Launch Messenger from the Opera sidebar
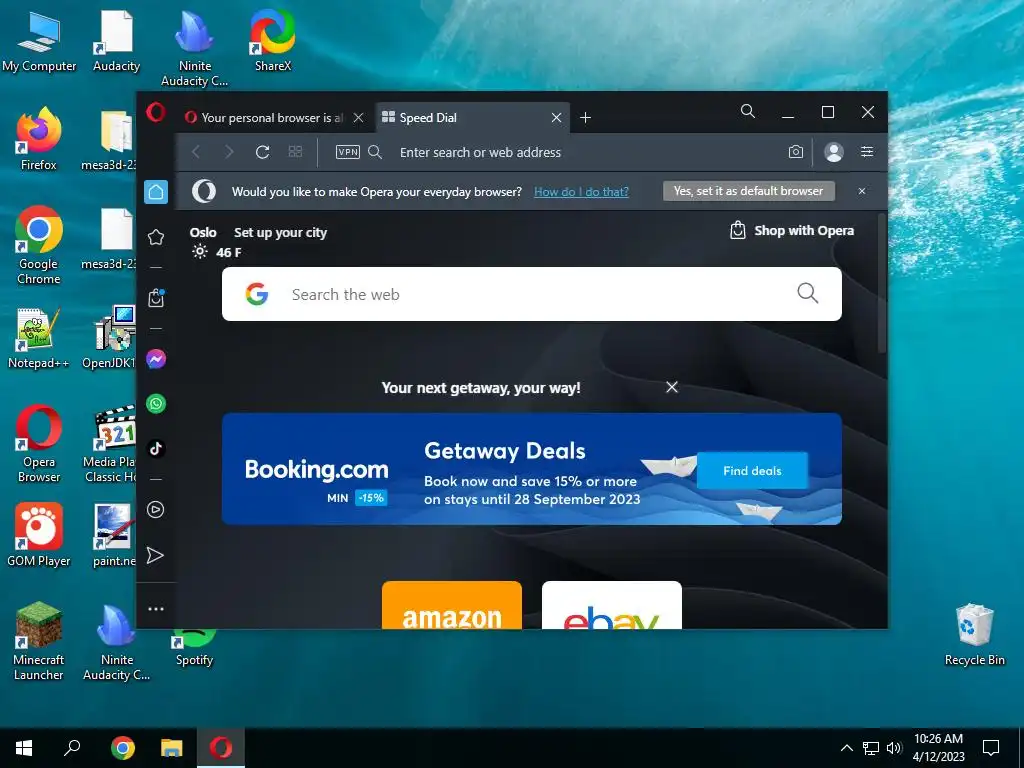This screenshot has width=1024, height=768. [x=156, y=359]
